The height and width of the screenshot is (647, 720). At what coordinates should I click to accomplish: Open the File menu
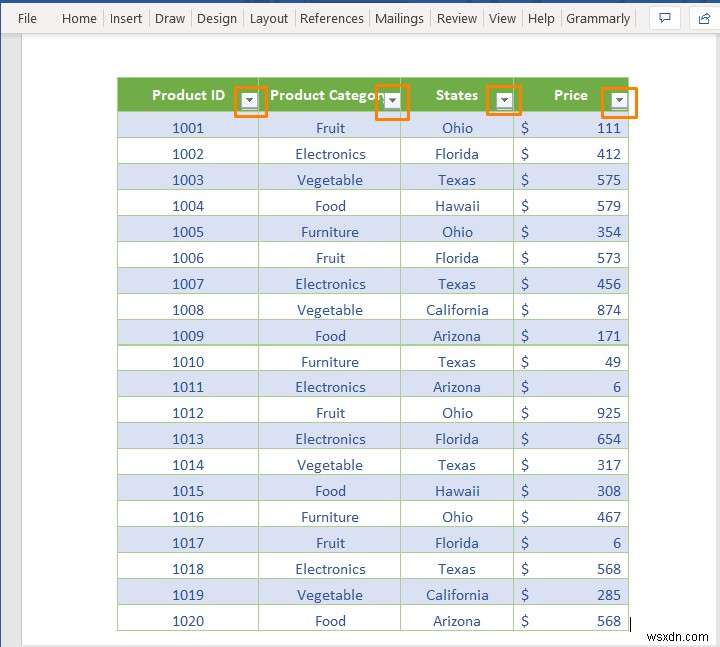pyautogui.click(x=27, y=18)
